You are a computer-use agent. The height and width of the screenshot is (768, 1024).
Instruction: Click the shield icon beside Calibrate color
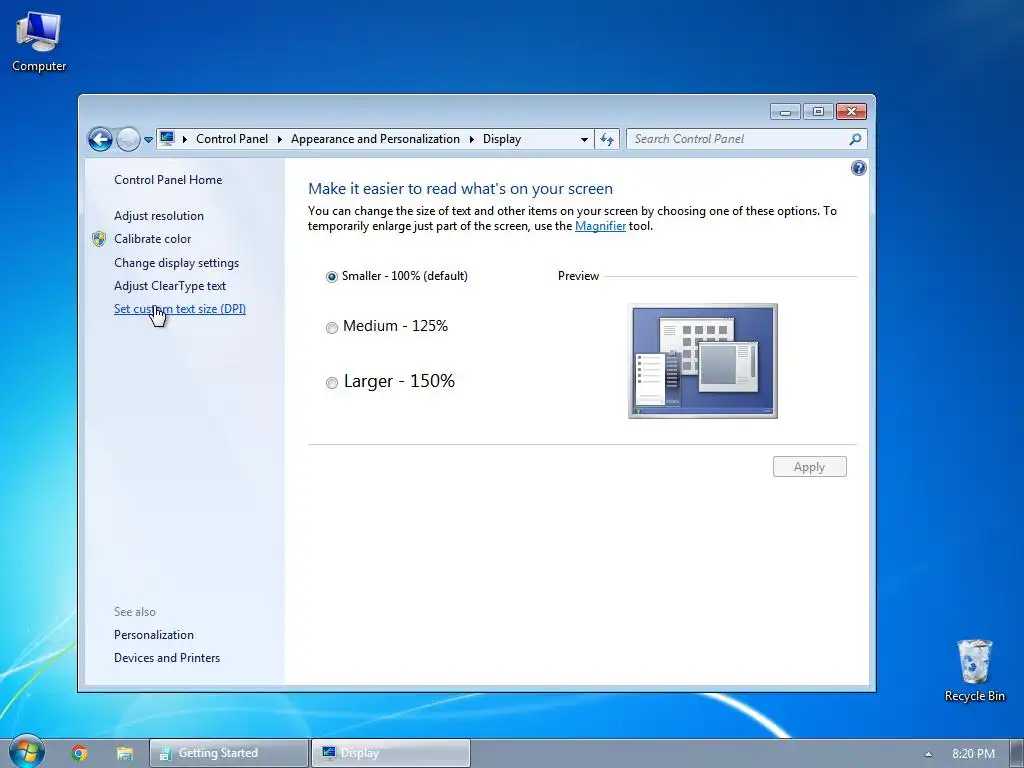click(x=99, y=239)
